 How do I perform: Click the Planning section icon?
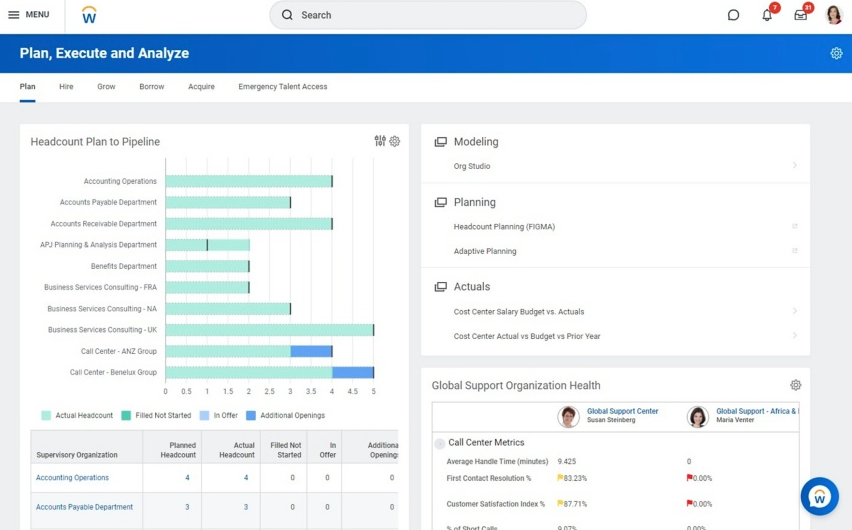[441, 202]
